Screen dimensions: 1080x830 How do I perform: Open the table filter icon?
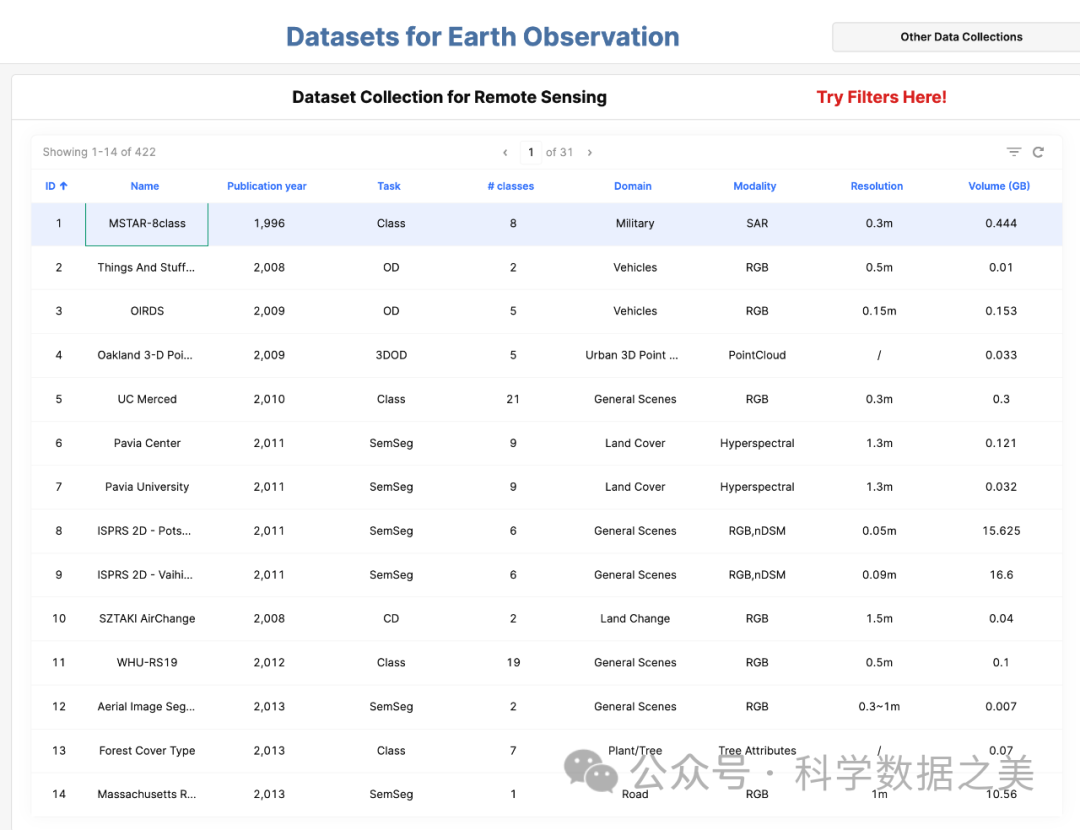1013,152
